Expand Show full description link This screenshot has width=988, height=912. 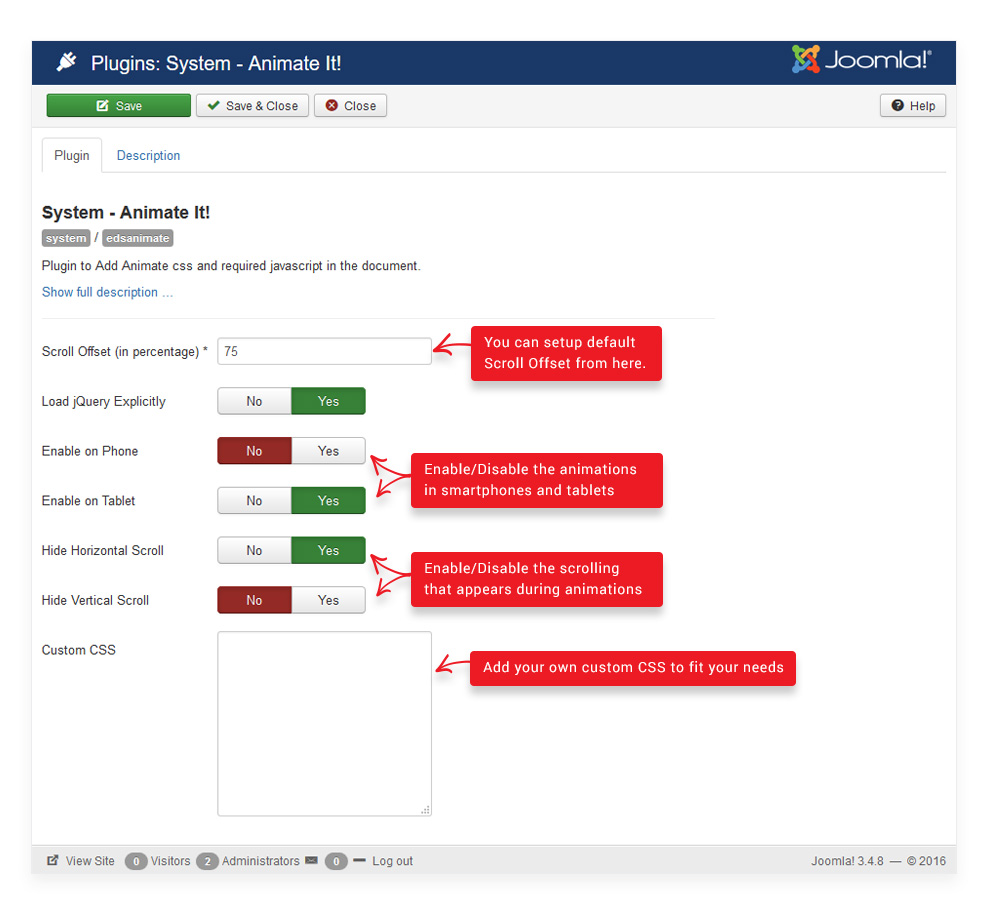point(107,292)
